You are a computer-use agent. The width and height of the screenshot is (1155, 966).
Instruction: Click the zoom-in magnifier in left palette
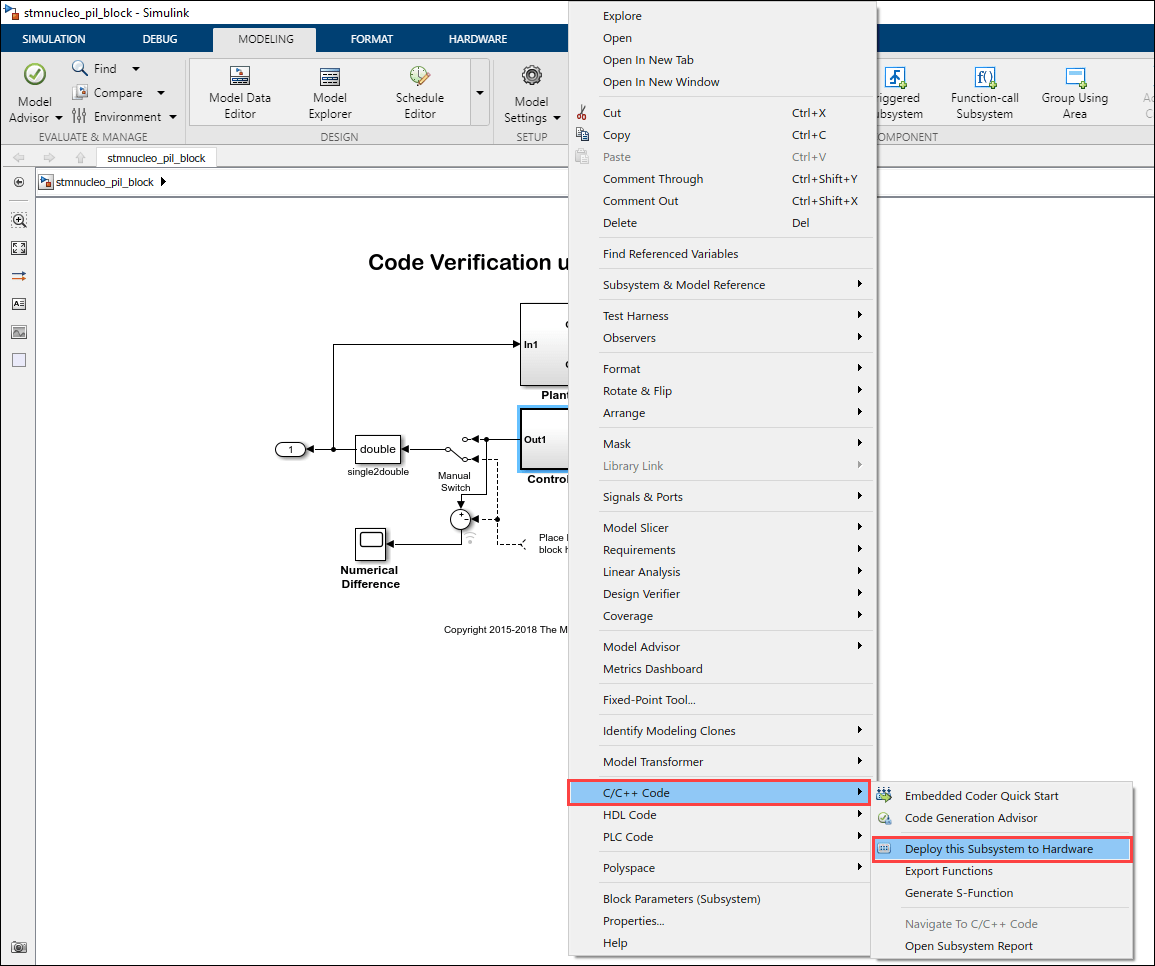click(x=19, y=220)
